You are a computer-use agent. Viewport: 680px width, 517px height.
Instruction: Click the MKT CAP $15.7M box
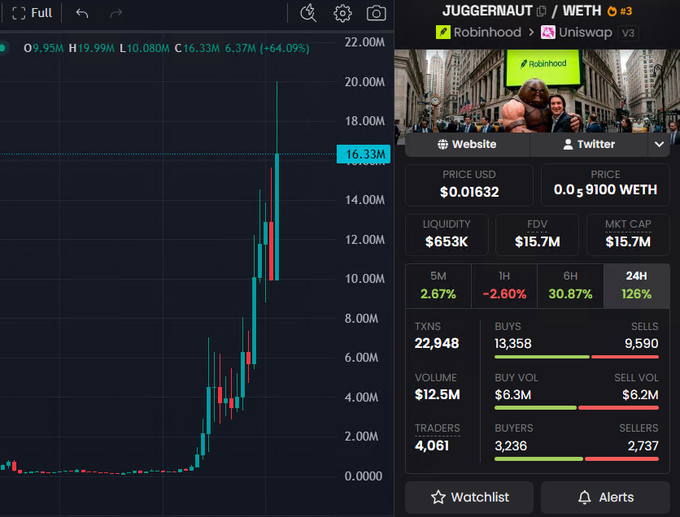click(628, 235)
